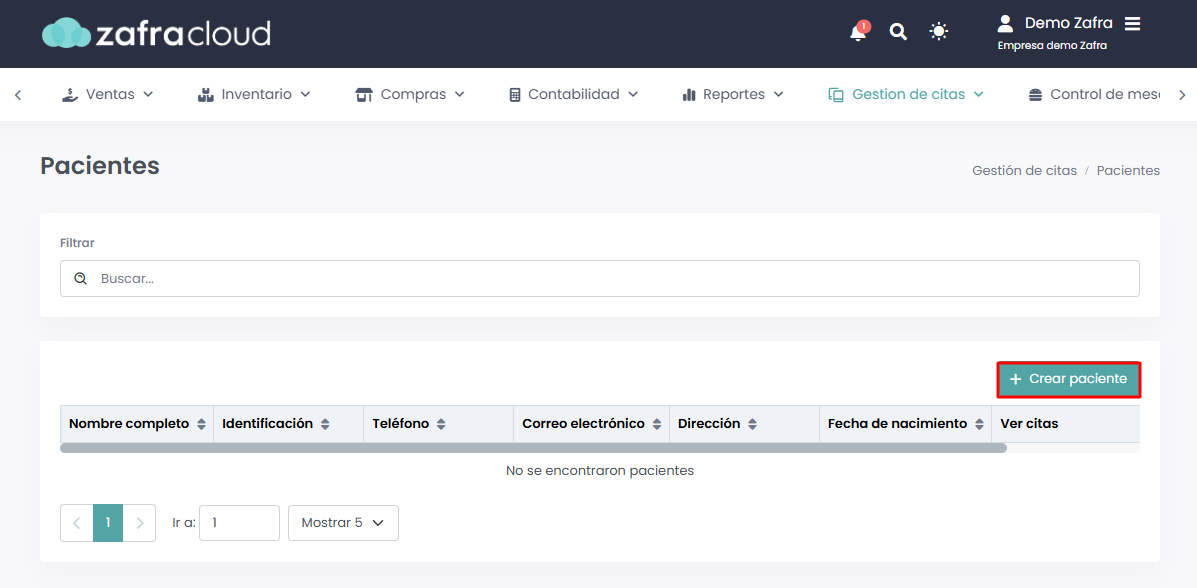The width and height of the screenshot is (1197, 588).
Task: Sort by Identificación column arrows
Action: pyautogui.click(x=325, y=424)
